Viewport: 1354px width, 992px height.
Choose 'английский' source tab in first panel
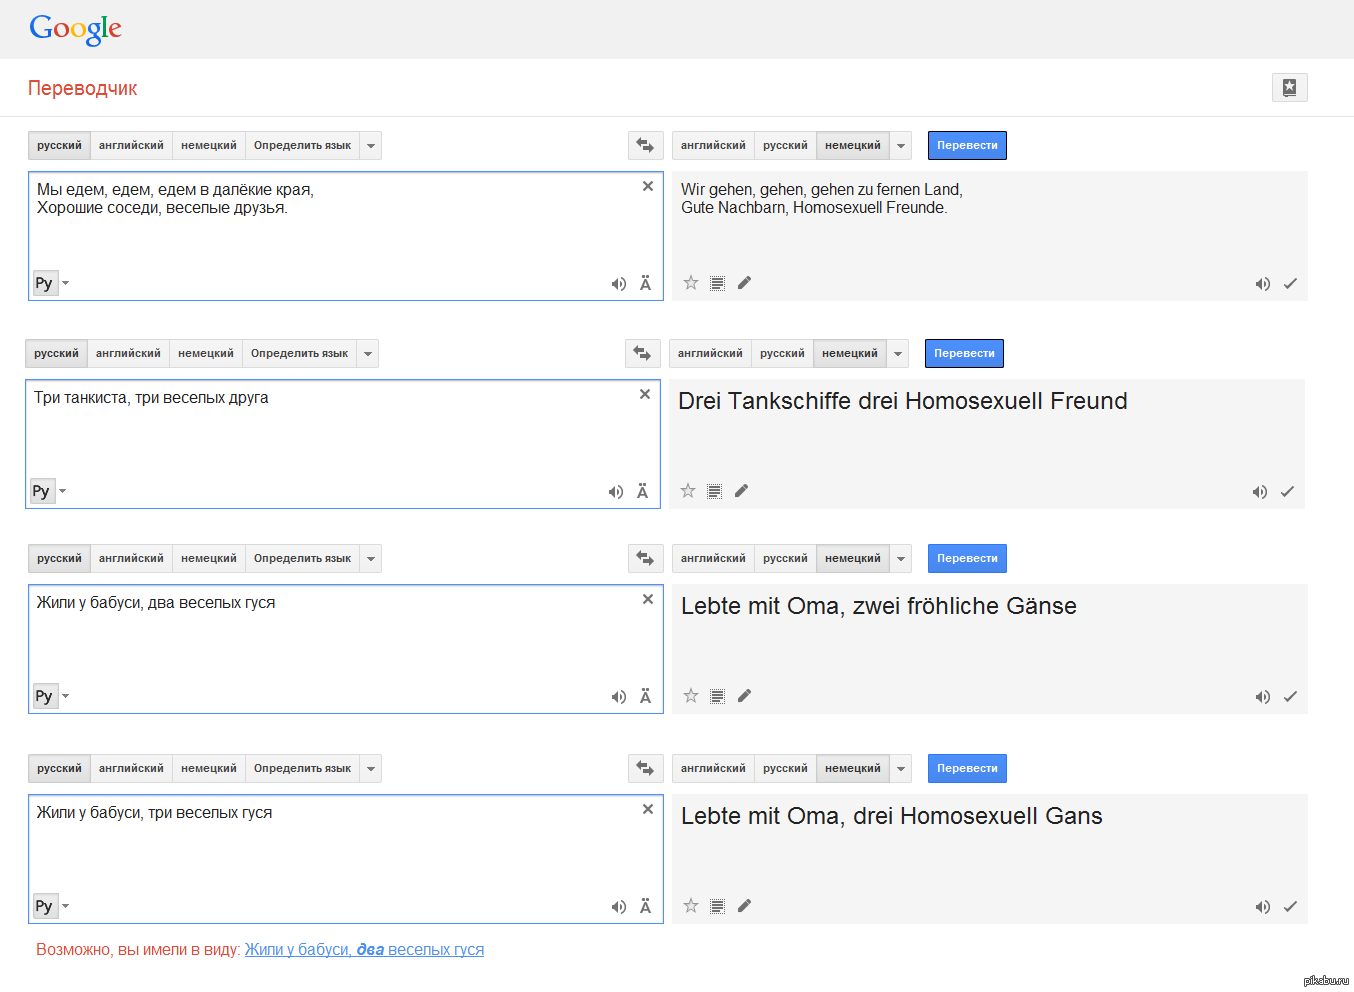point(131,146)
